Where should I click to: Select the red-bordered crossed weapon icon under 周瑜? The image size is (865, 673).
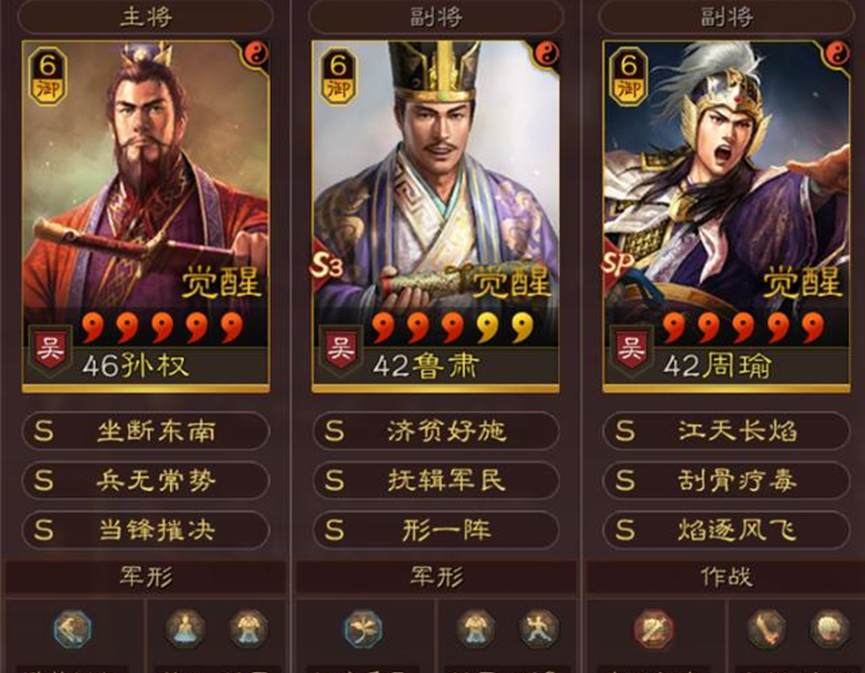coord(653,629)
